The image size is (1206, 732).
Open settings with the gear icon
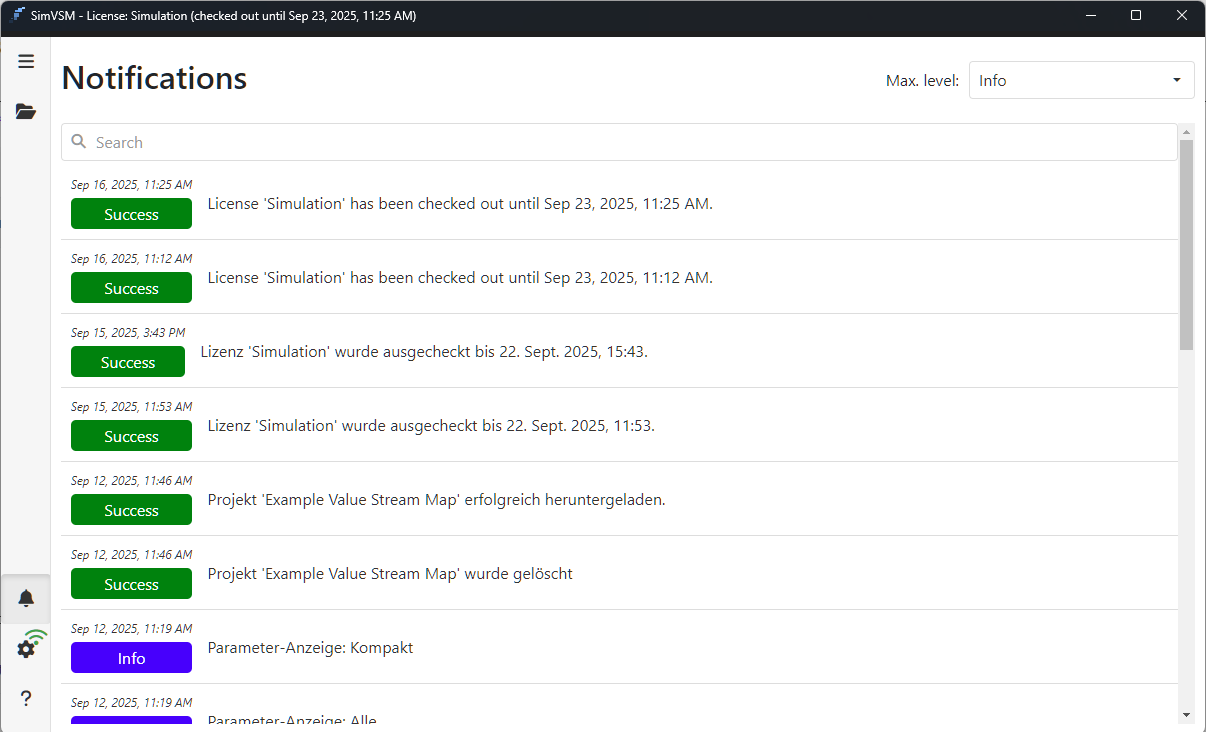tap(26, 649)
